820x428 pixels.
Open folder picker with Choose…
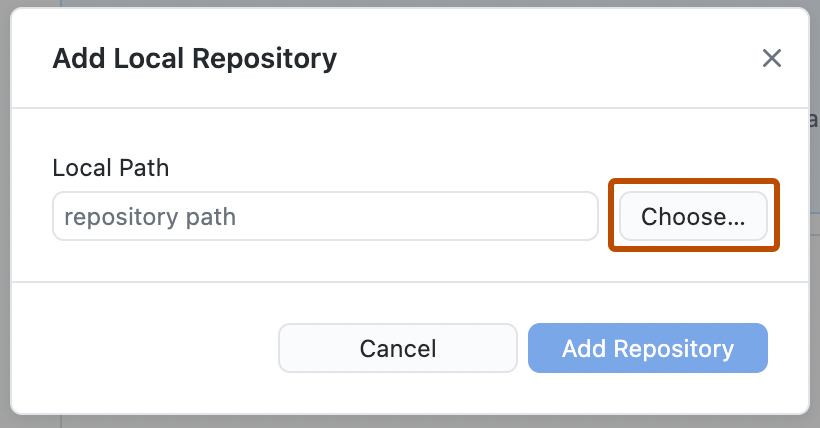pyautogui.click(x=693, y=216)
